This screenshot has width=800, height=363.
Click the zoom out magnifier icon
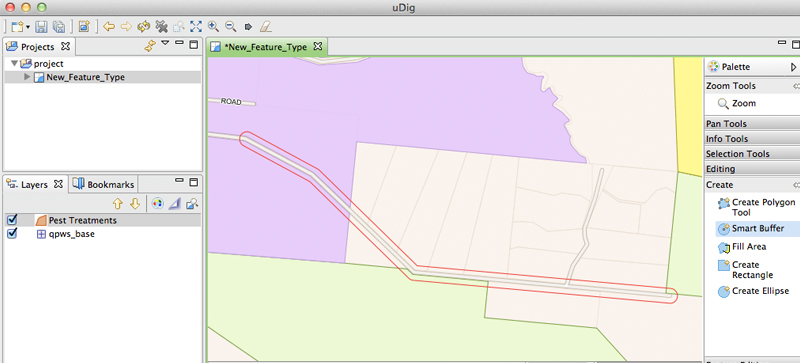pos(231,27)
